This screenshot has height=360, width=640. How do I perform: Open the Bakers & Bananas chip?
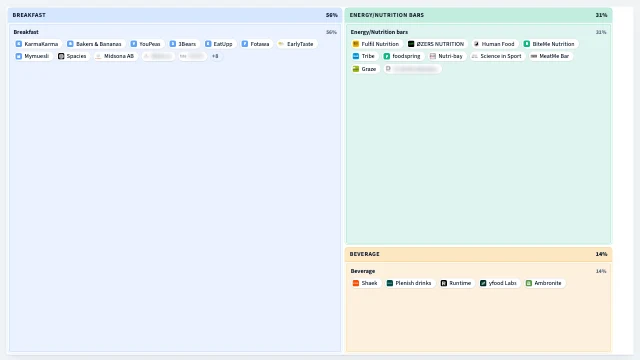pos(95,44)
